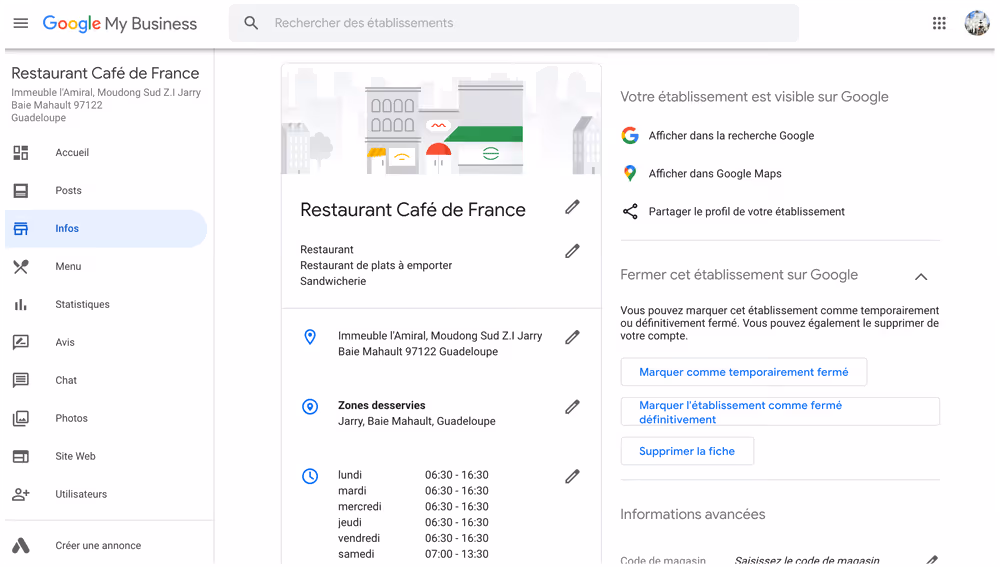This screenshot has width=1000, height=567.
Task: Click the search magnifier icon
Action: pos(251,23)
